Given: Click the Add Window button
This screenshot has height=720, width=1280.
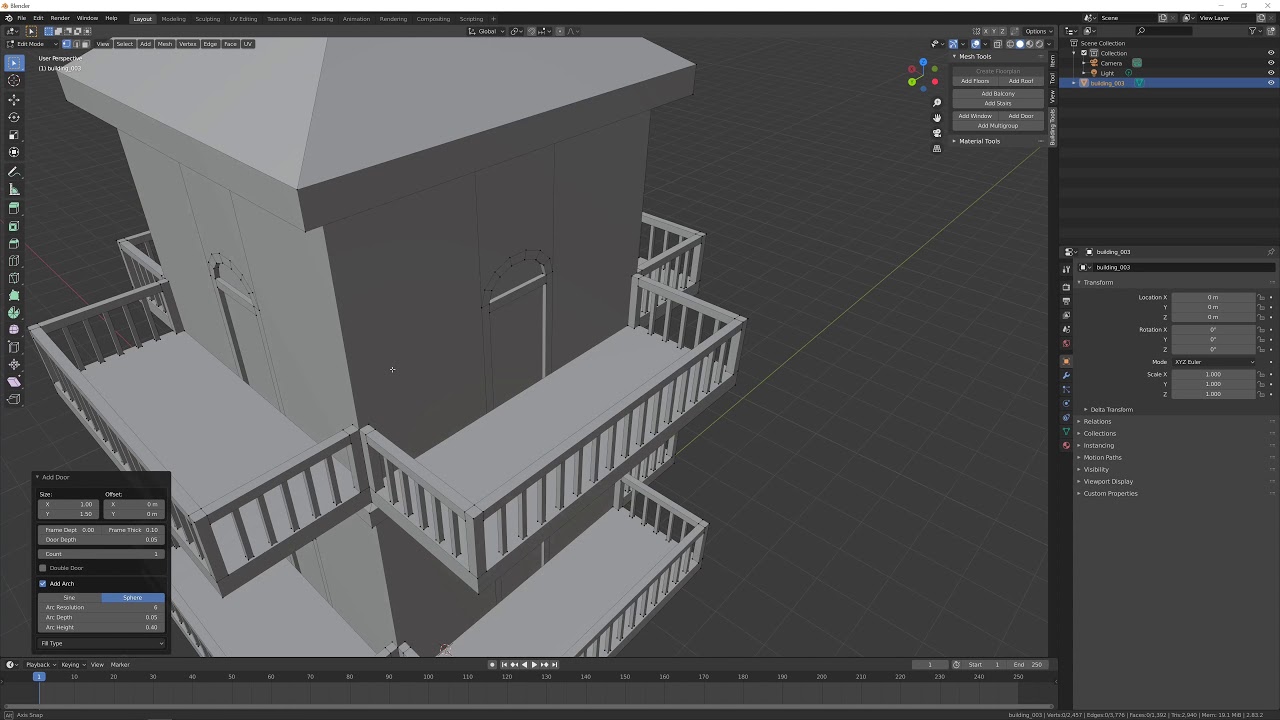Looking at the screenshot, I should coord(975,116).
